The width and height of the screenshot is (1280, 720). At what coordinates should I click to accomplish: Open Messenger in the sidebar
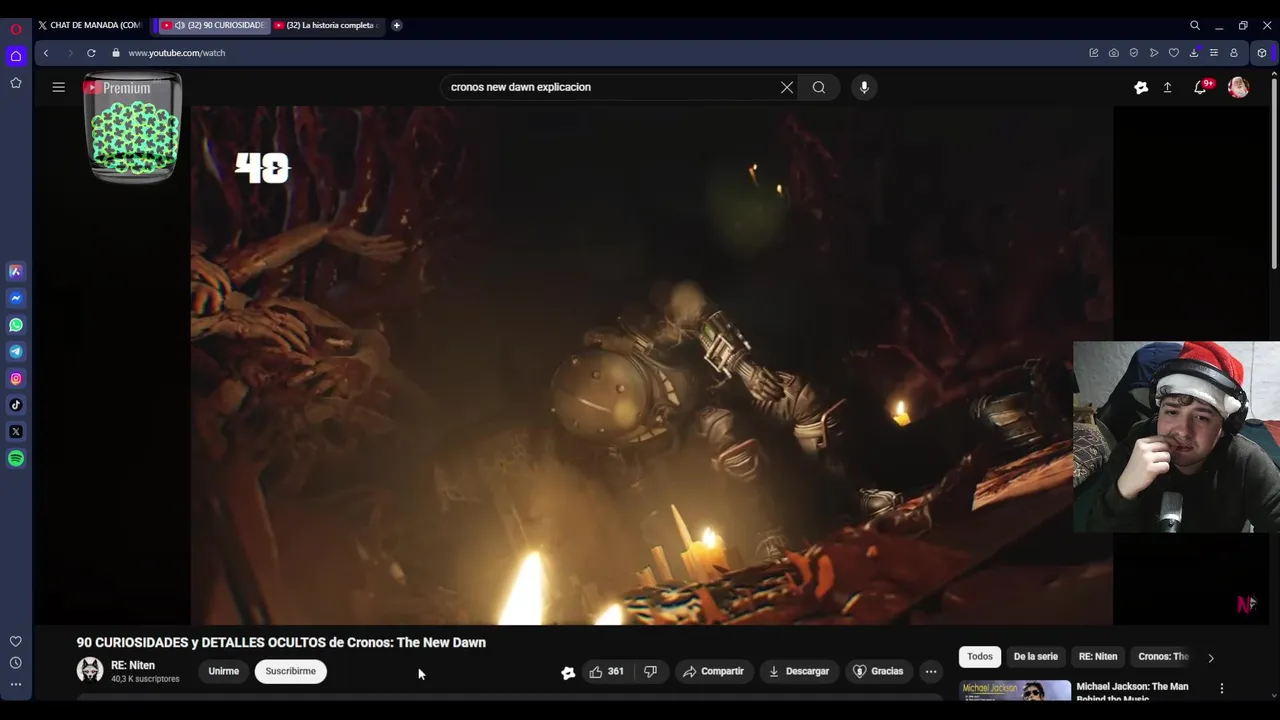point(16,298)
